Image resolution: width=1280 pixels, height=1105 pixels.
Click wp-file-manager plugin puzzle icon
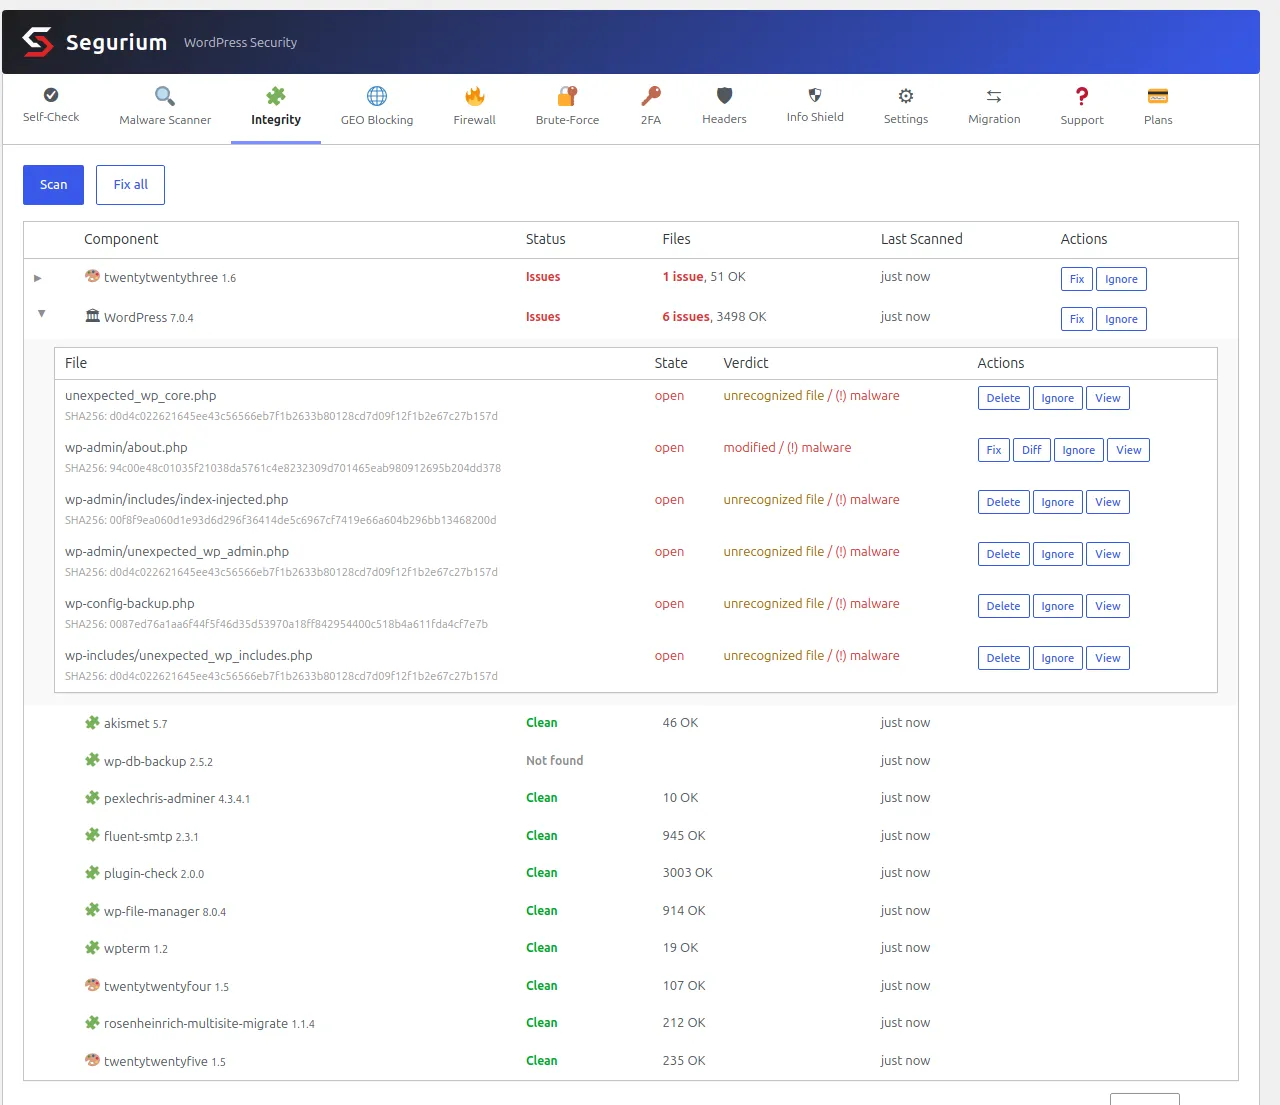[x=92, y=910]
